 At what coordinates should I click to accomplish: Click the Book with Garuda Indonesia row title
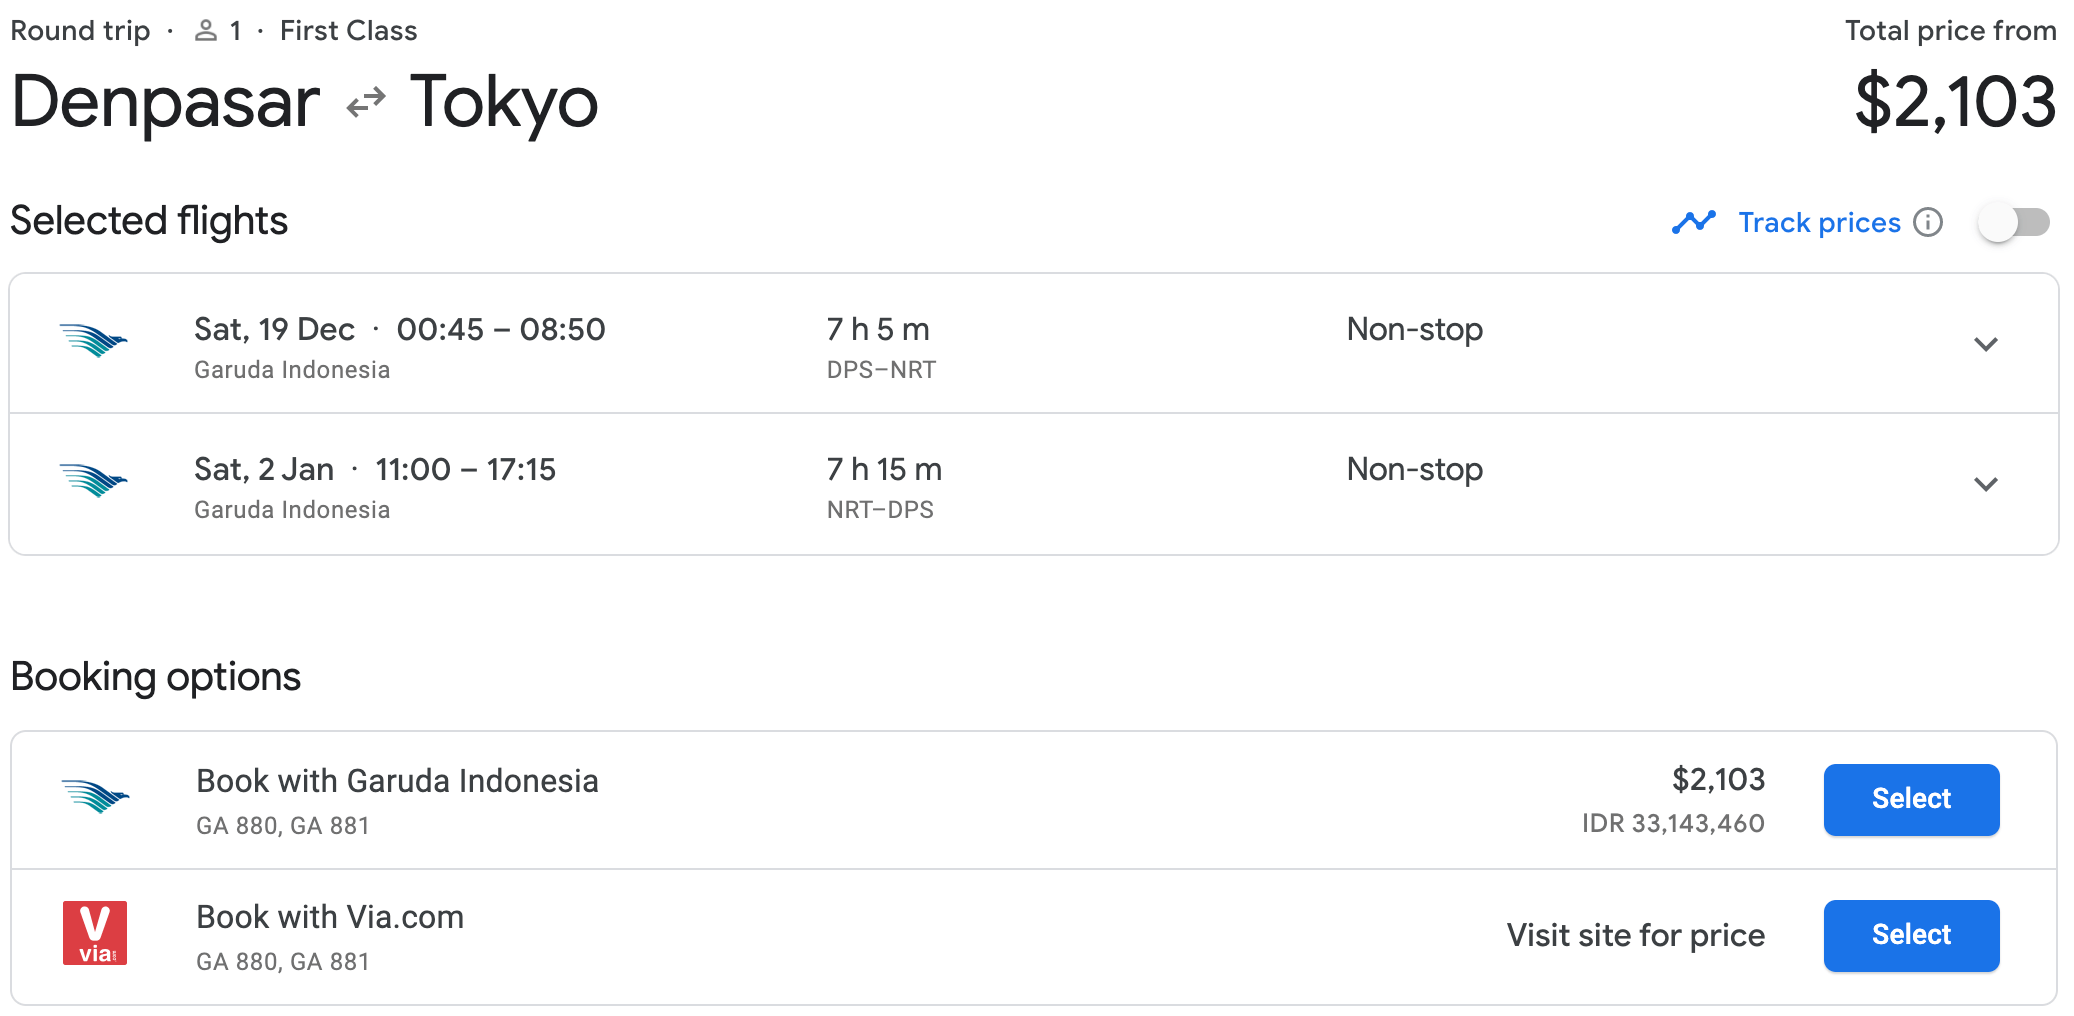tap(397, 781)
